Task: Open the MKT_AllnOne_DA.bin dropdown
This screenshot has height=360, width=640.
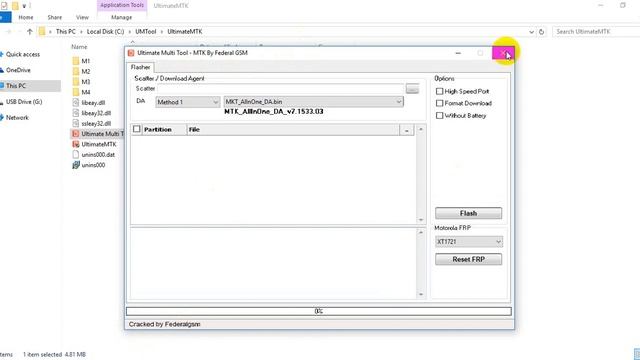Action: [x=313, y=102]
